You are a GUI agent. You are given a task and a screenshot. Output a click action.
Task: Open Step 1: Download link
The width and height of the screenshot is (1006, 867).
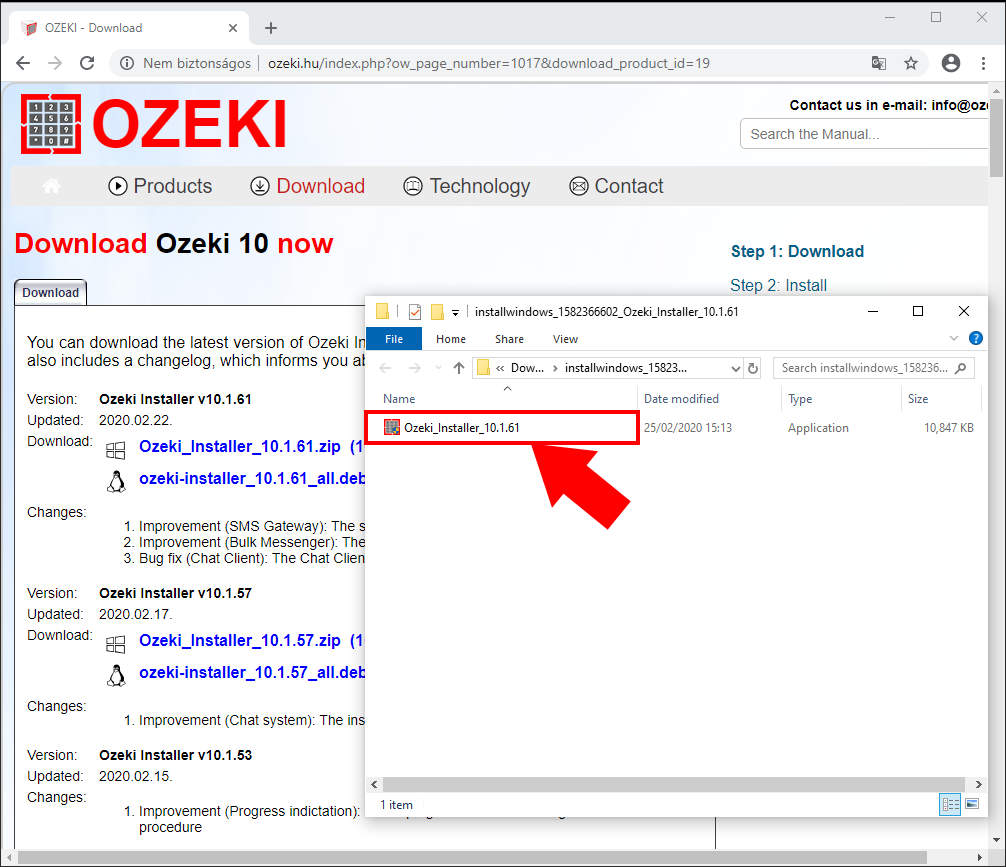pyautogui.click(x=797, y=251)
